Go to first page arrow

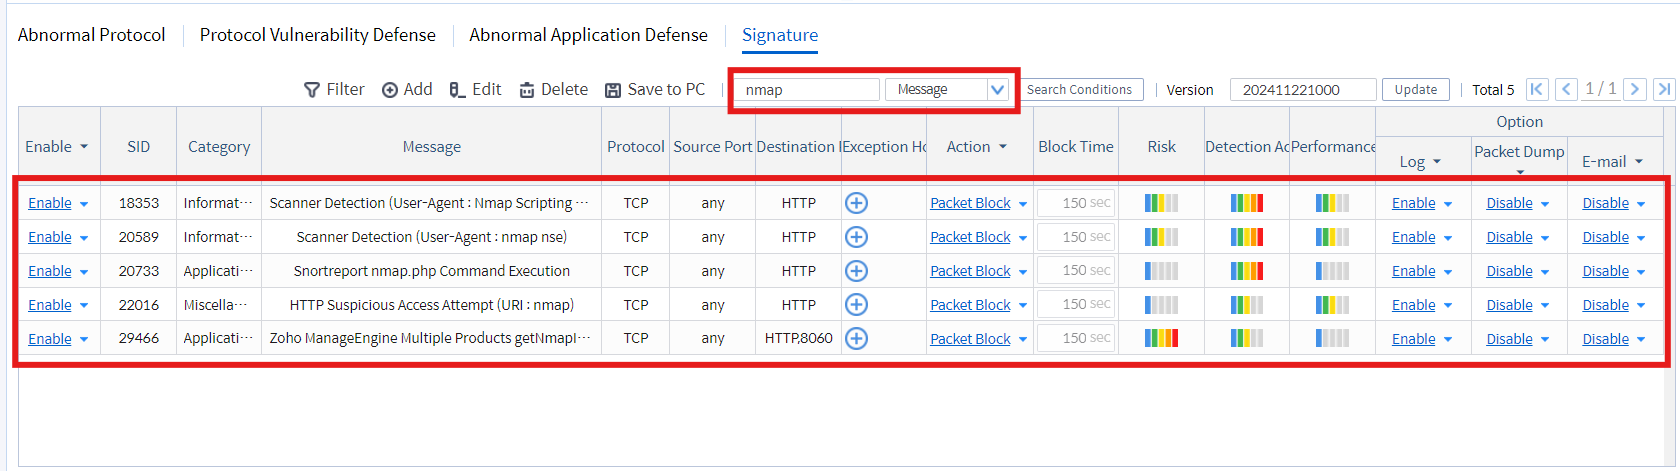tap(1537, 89)
